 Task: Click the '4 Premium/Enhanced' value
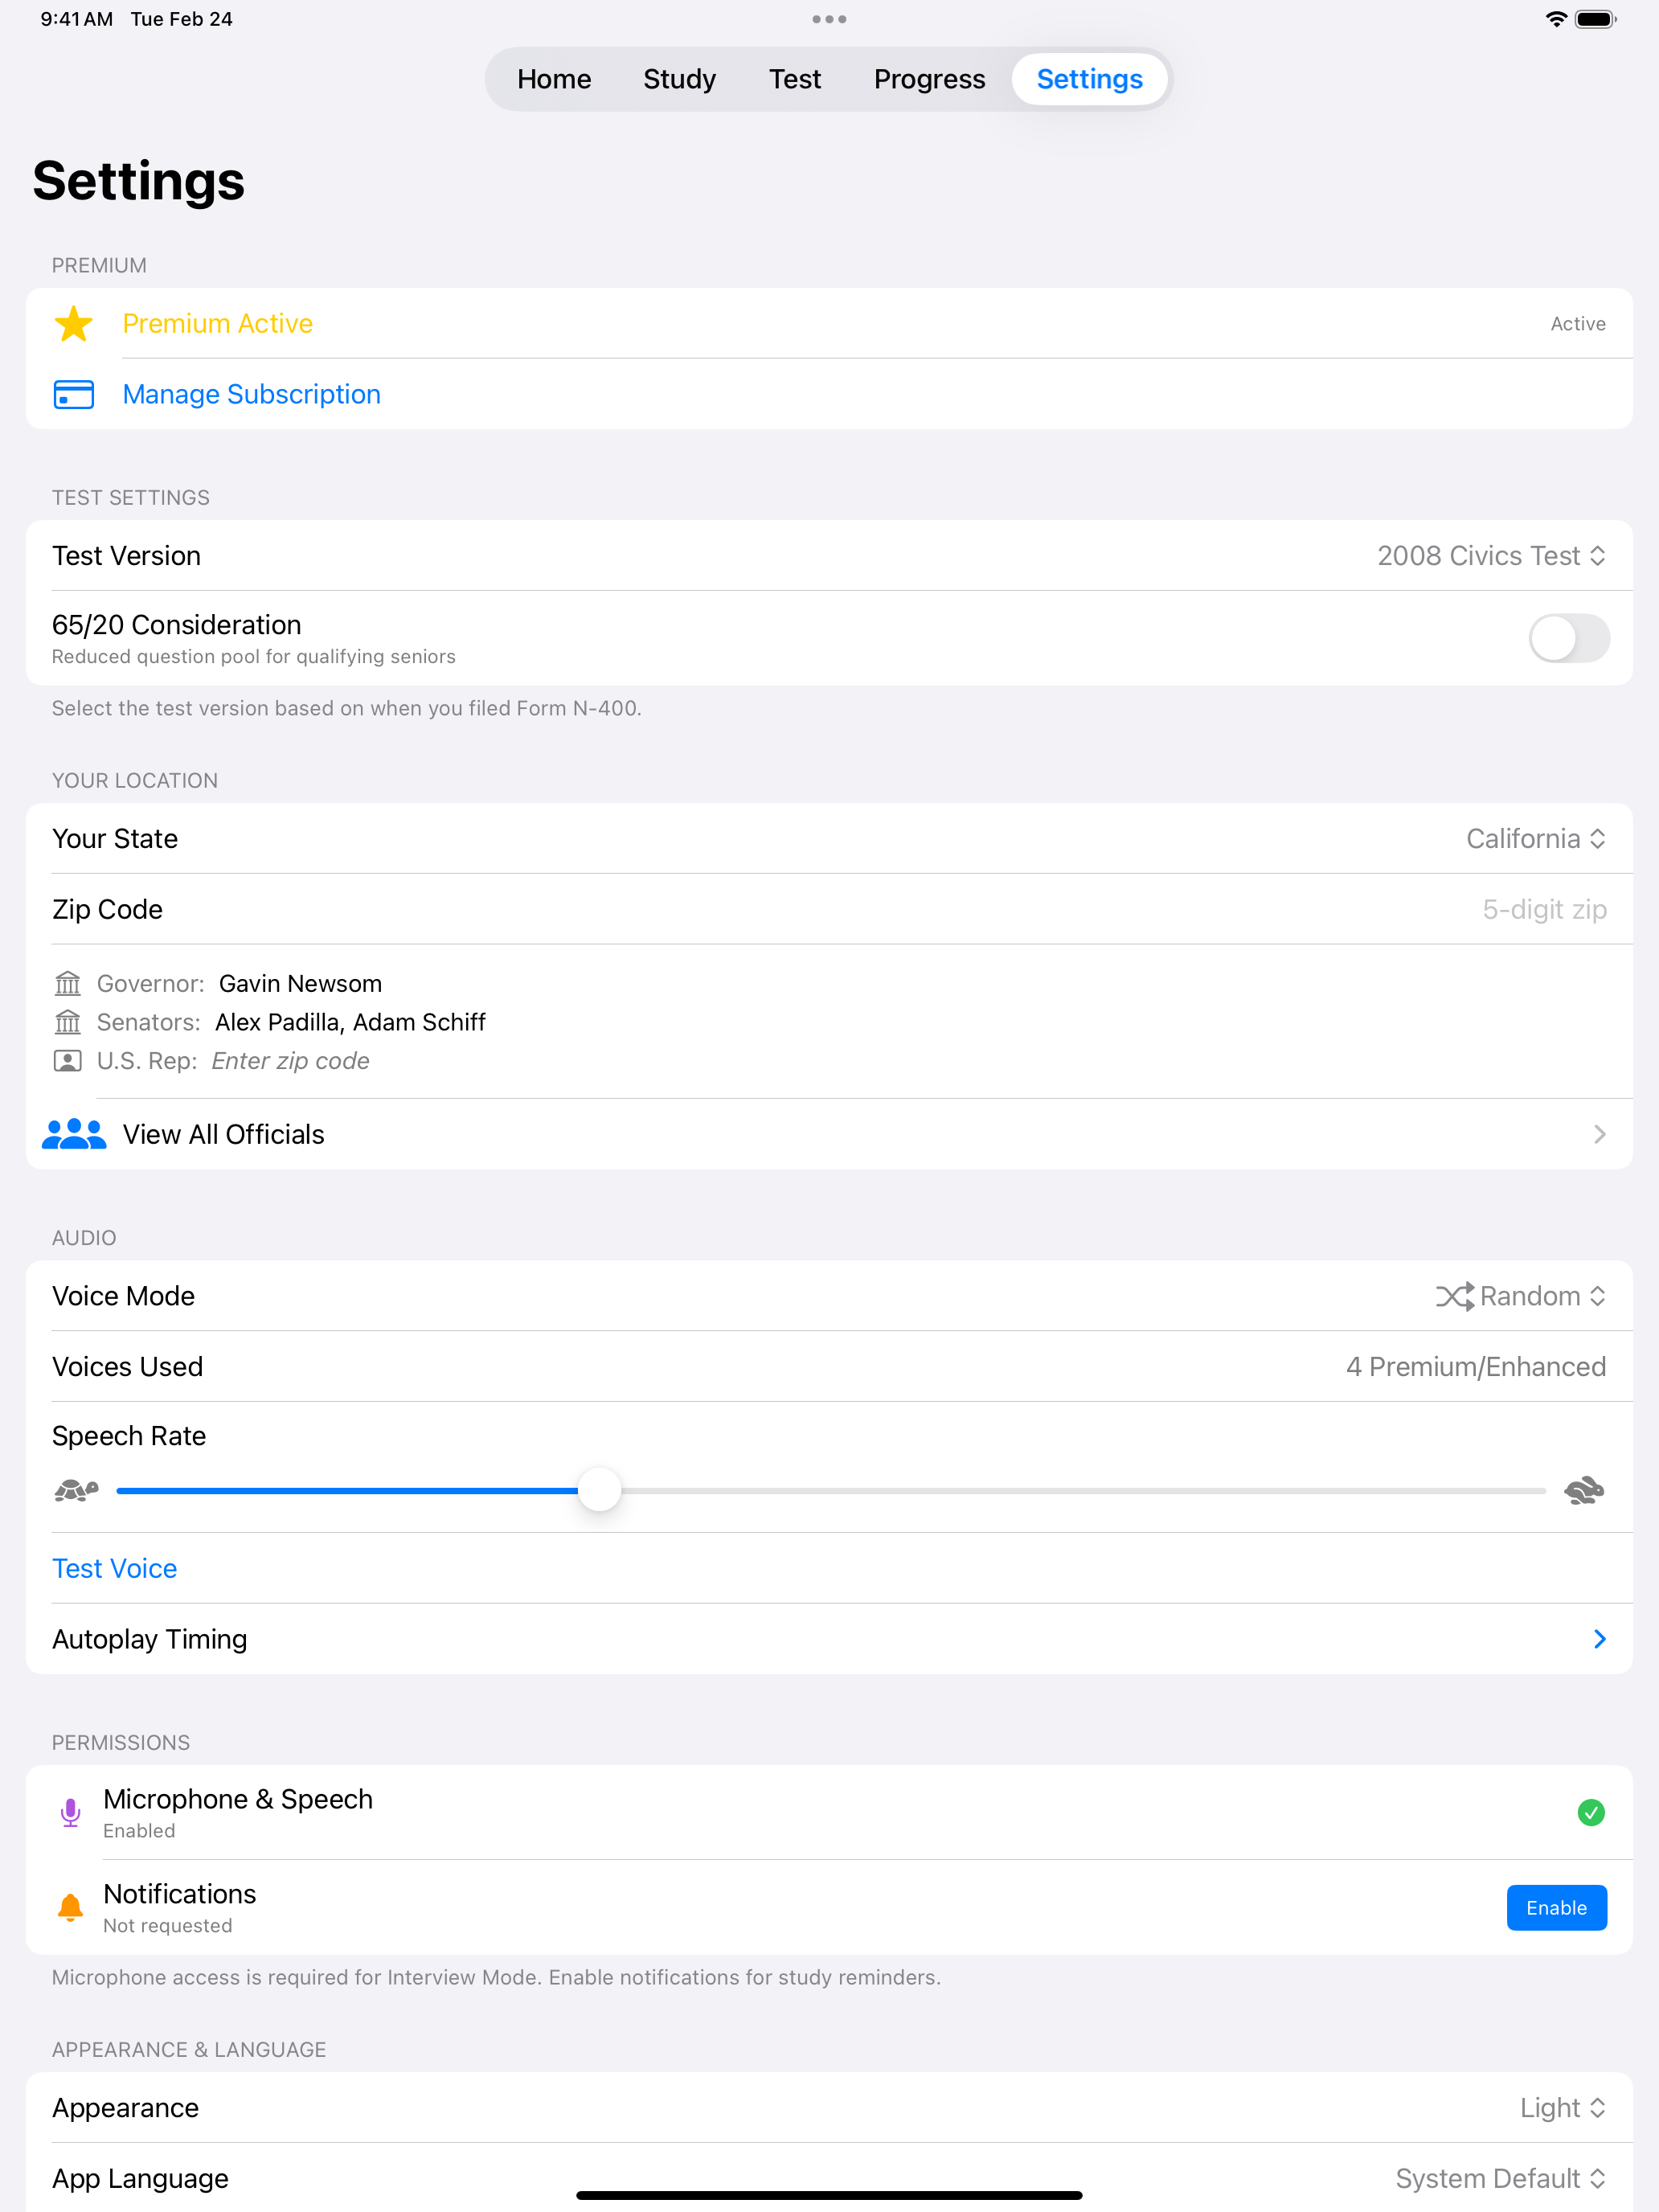click(1475, 1366)
